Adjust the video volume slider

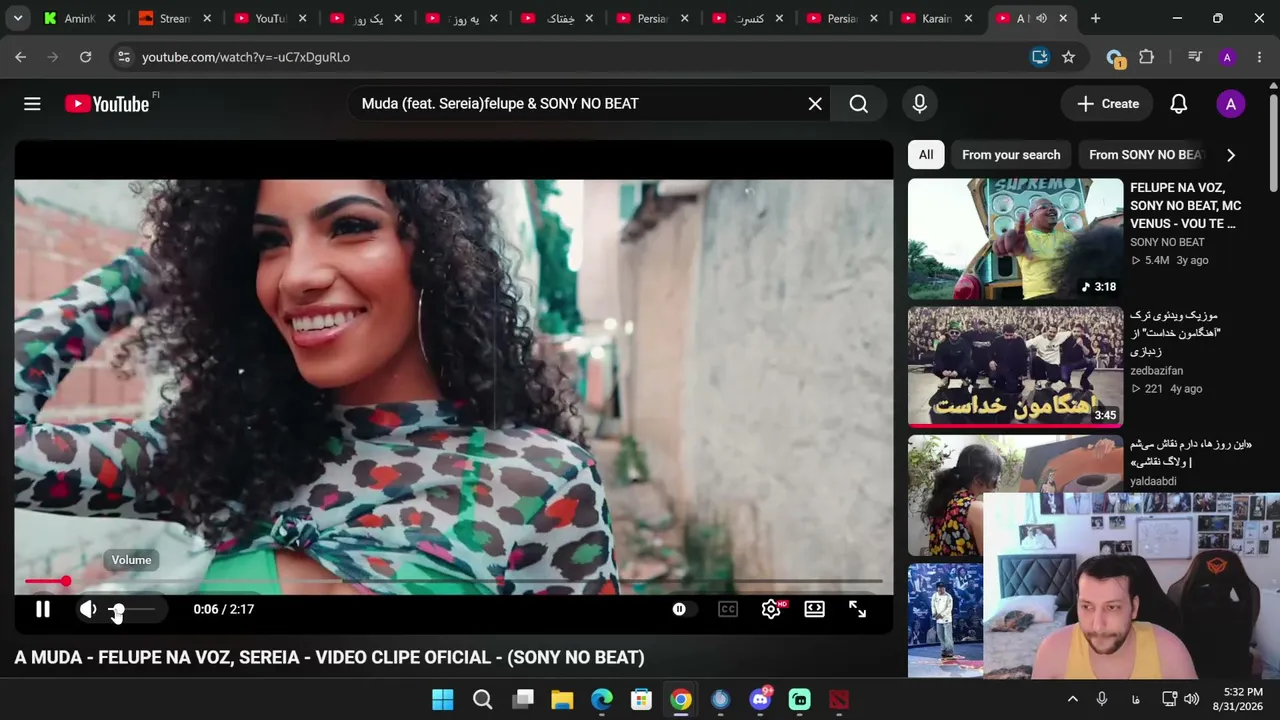[131, 609]
